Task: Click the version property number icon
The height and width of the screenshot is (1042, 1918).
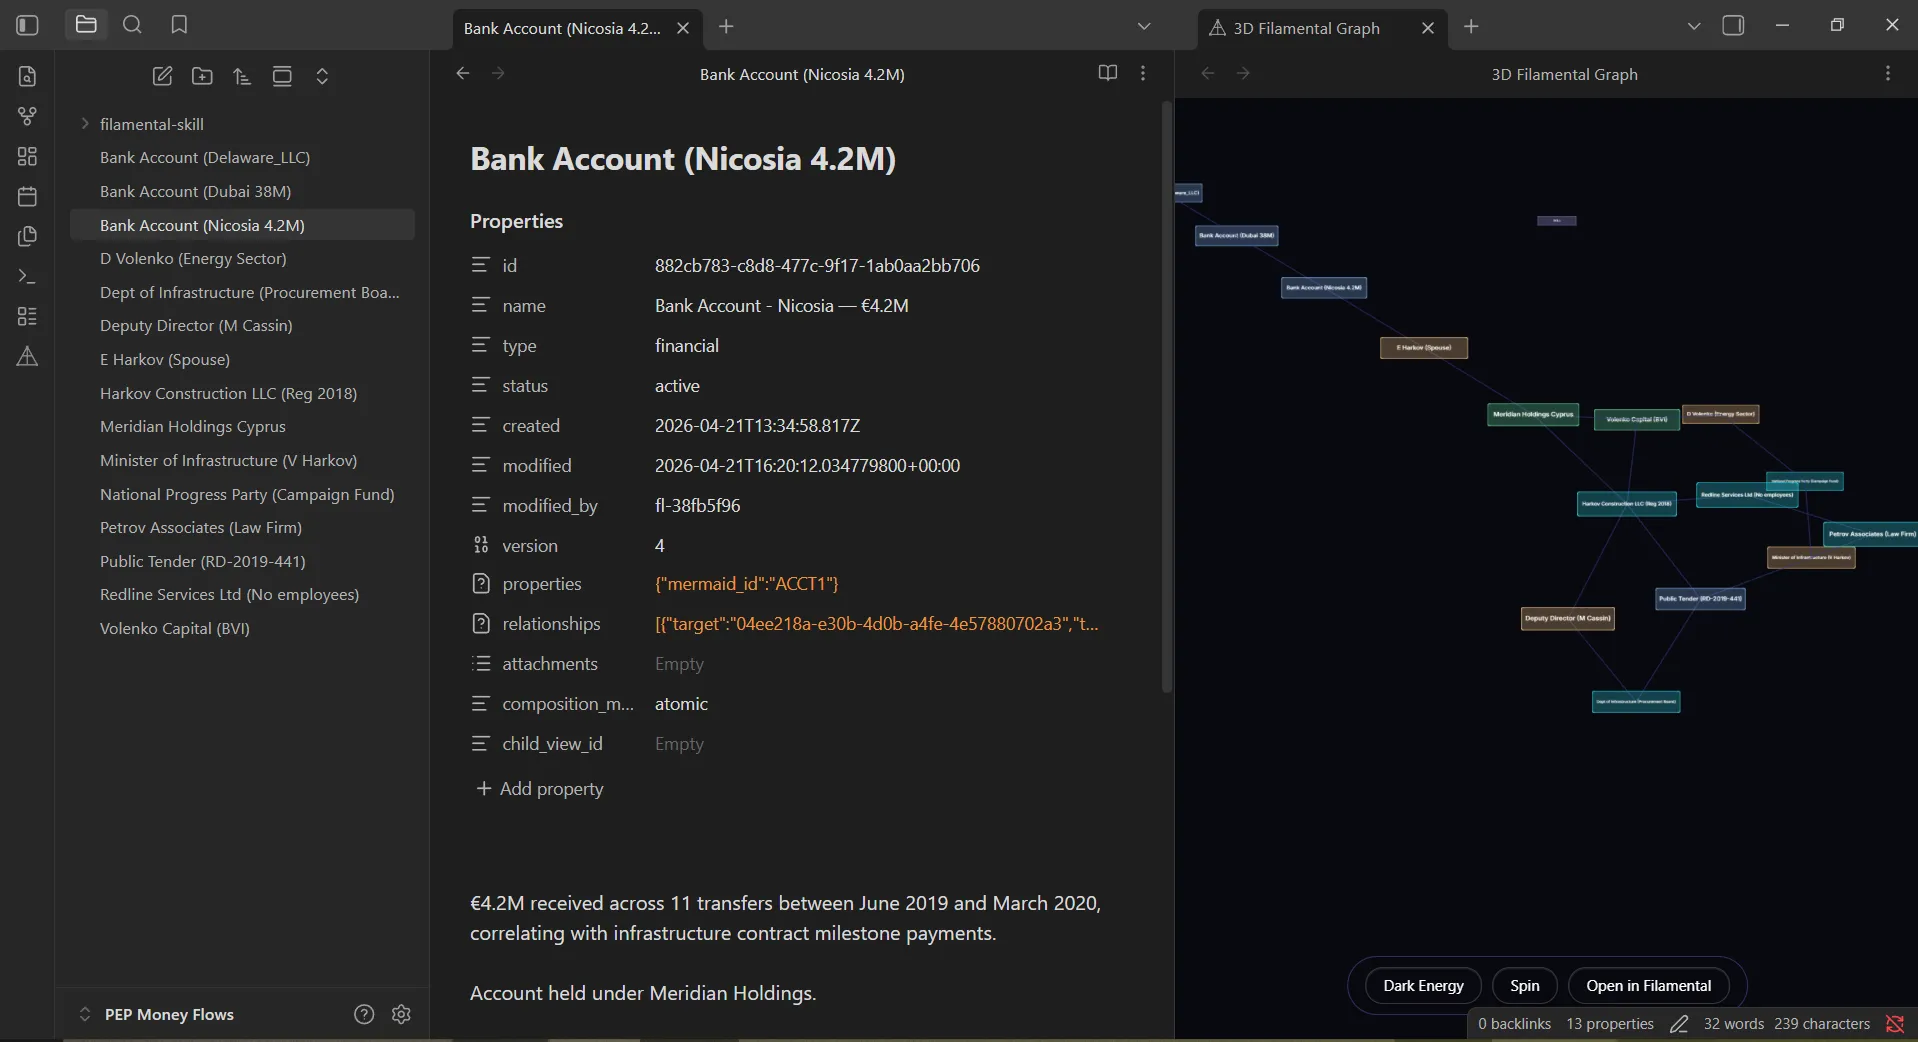Action: (x=481, y=545)
